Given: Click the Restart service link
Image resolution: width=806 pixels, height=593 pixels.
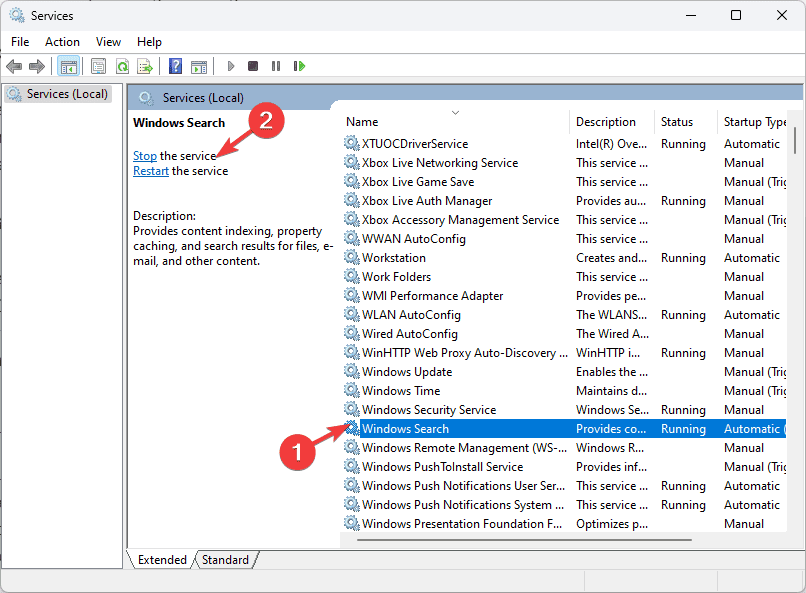Looking at the screenshot, I should (x=150, y=170).
